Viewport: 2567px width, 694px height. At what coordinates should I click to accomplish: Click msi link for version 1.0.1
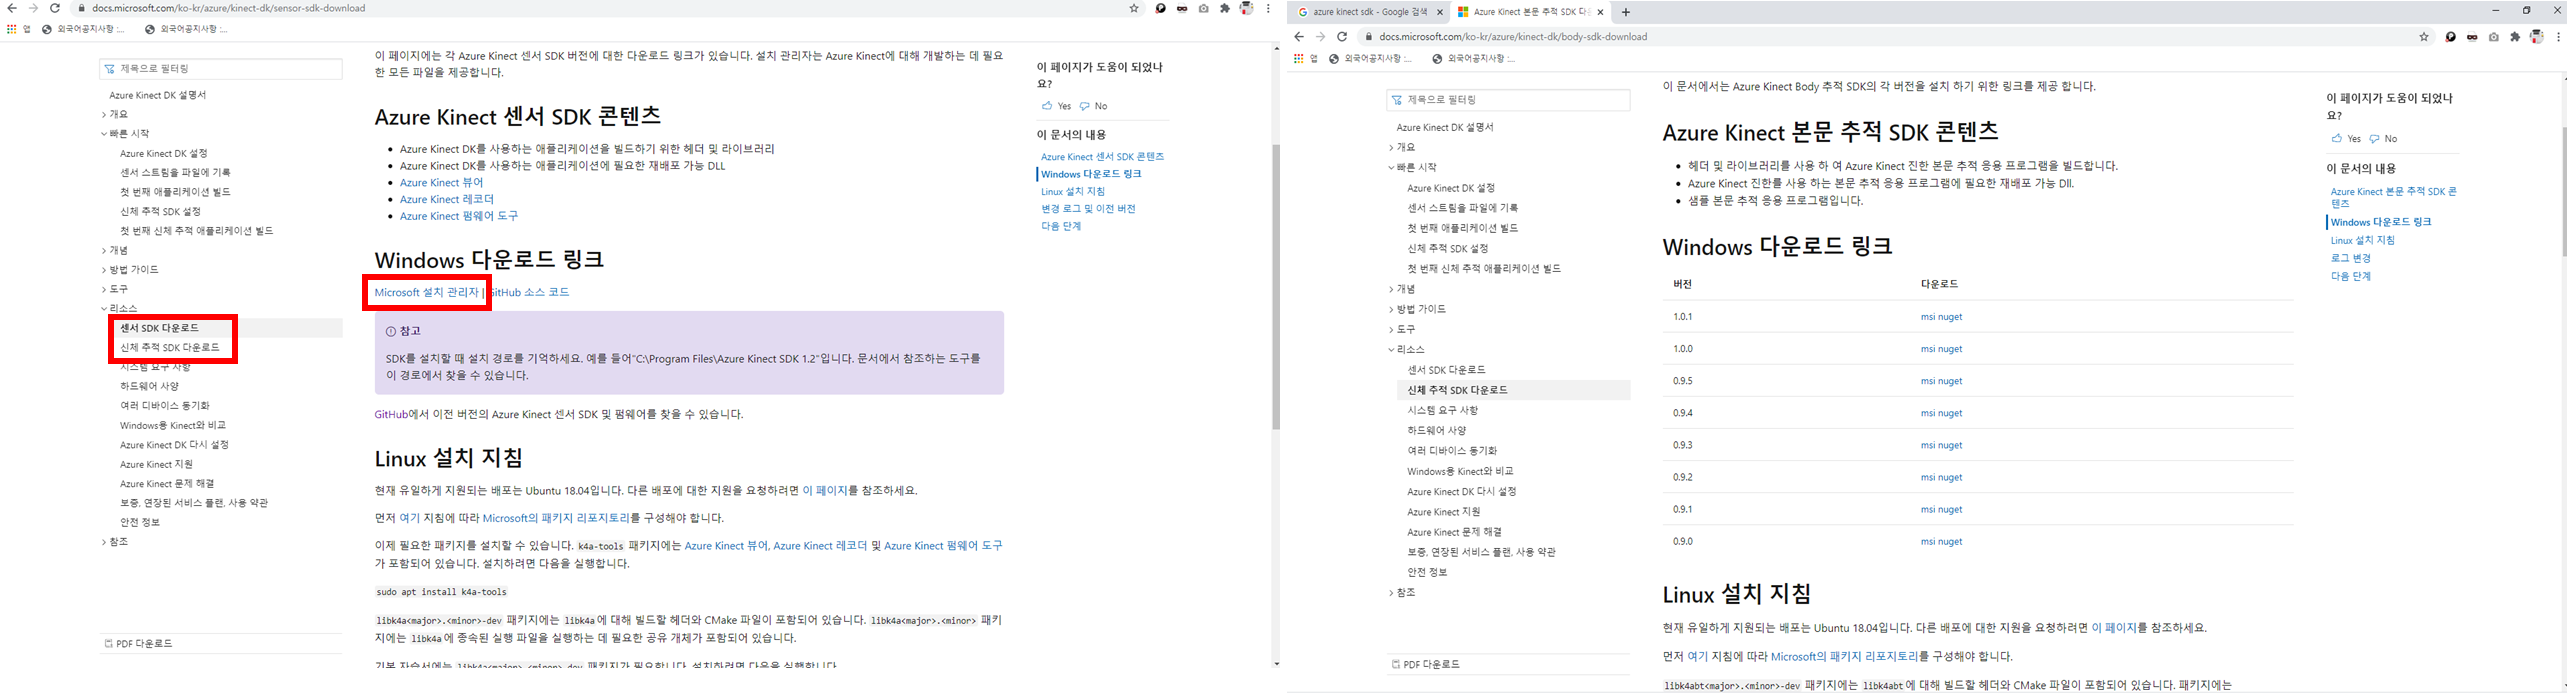1927,317
